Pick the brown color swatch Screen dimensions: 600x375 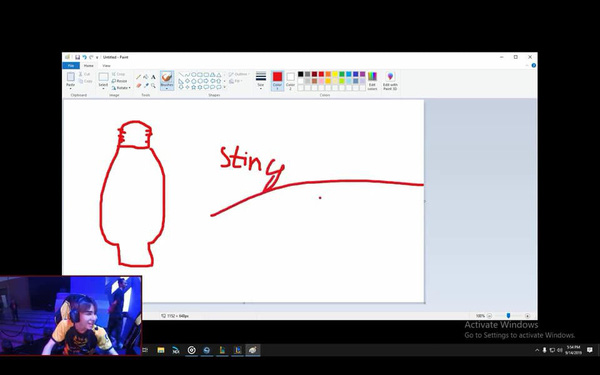point(315,81)
